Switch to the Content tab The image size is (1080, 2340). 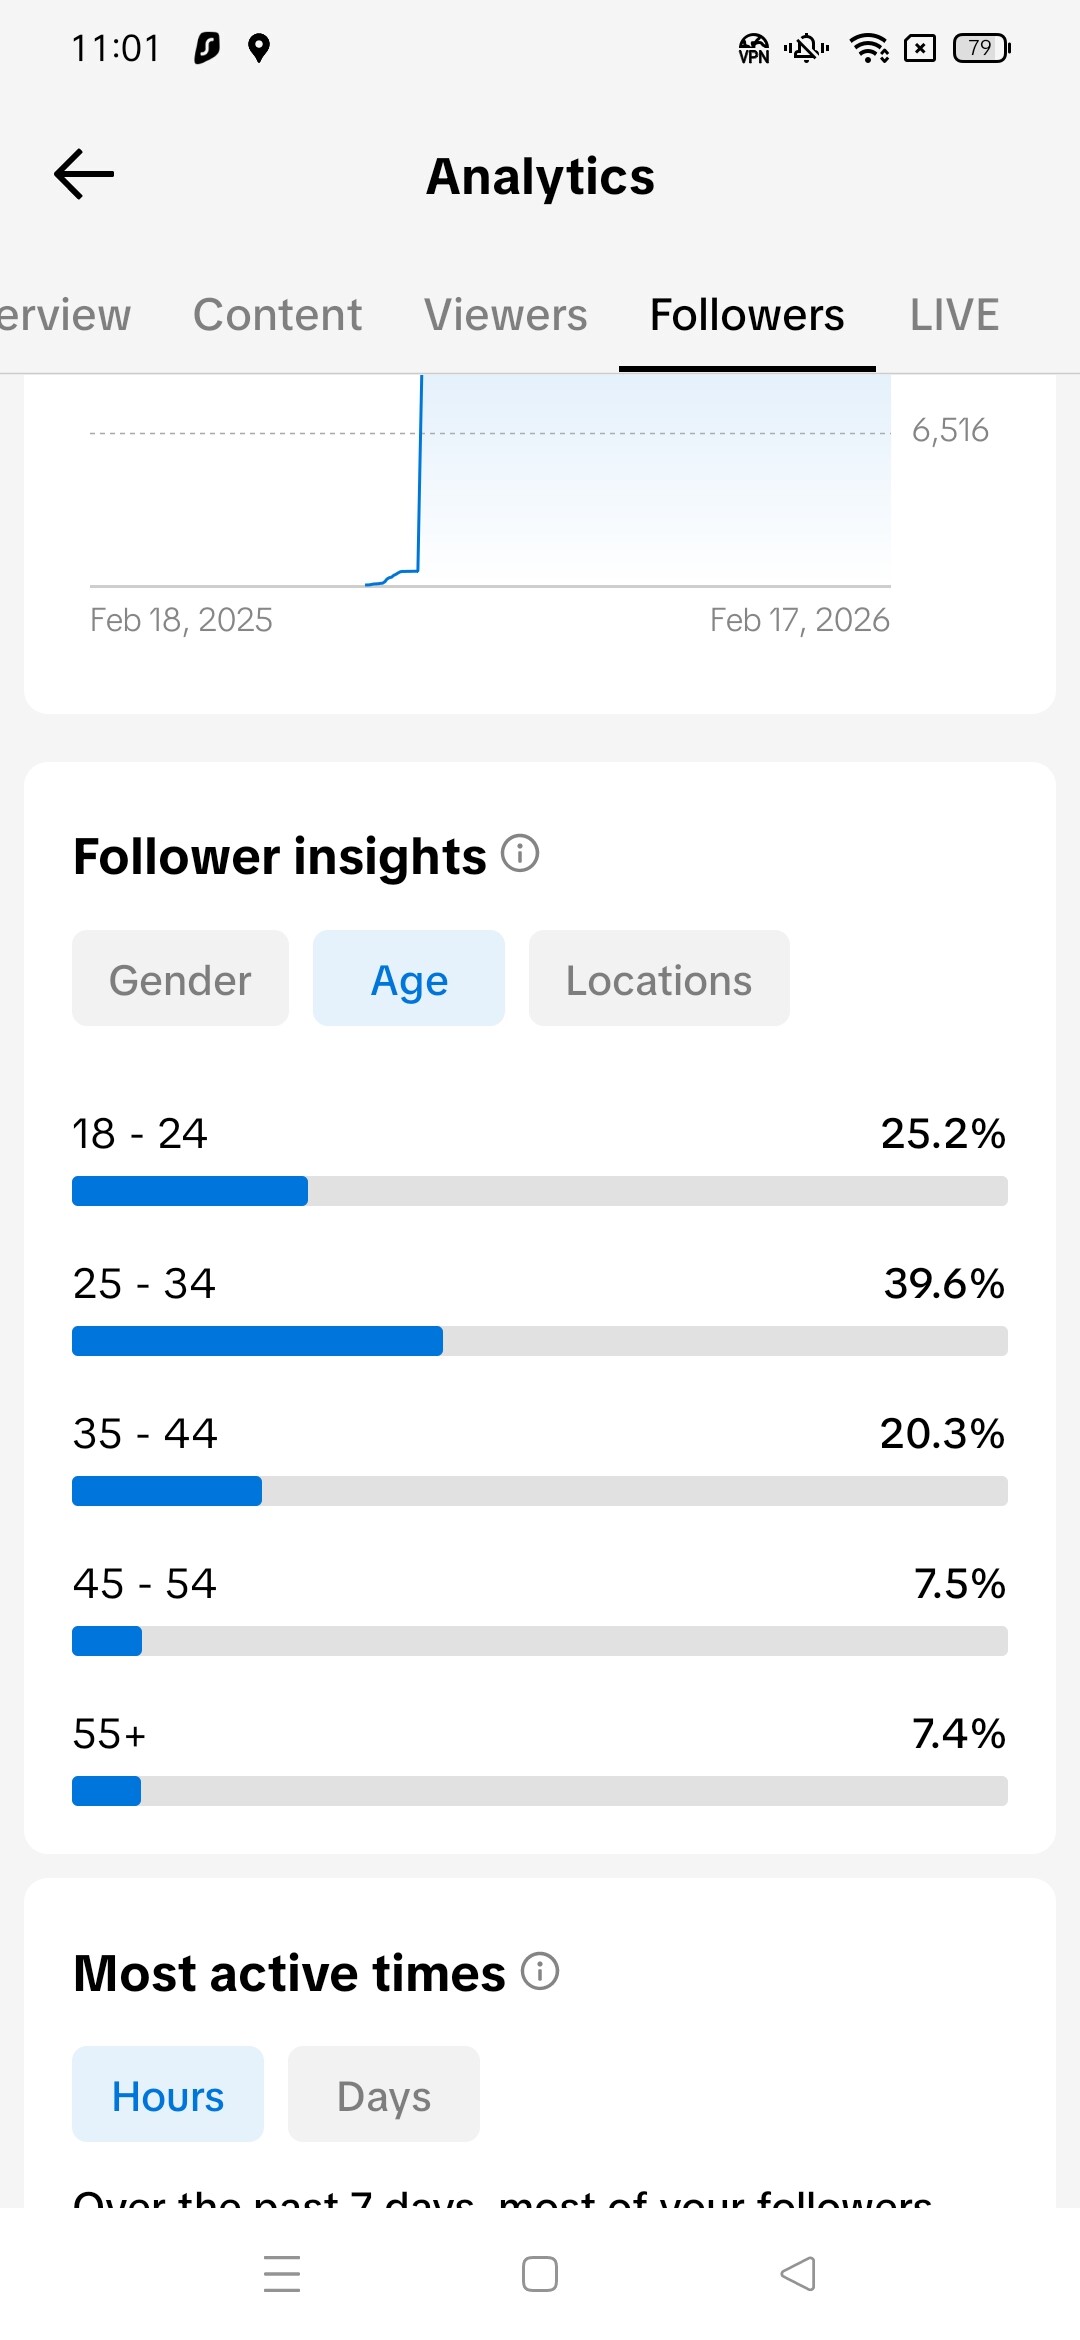coord(277,315)
